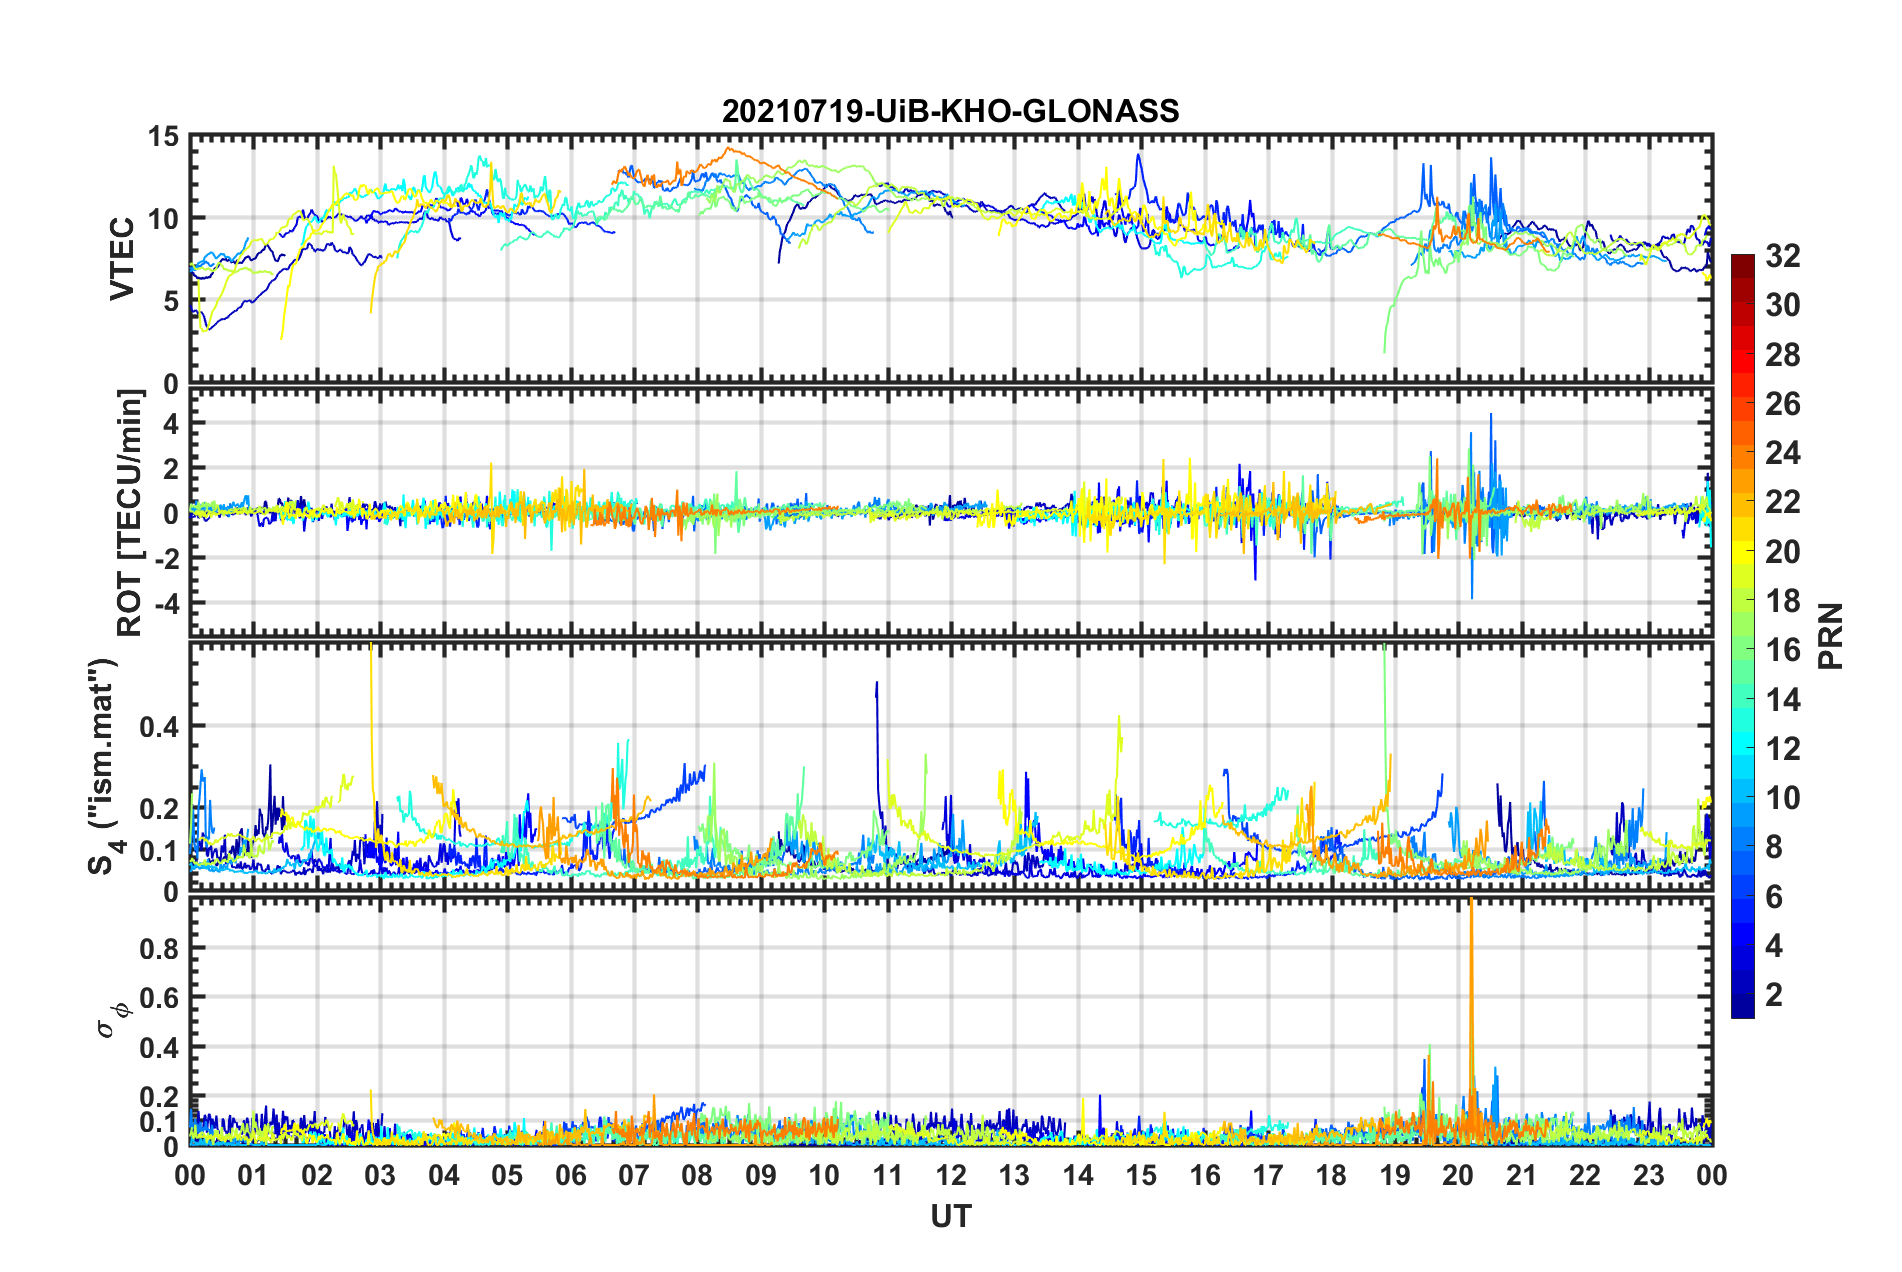Click S4 axis tick value 0.4
The height and width of the screenshot is (1272, 1902).
coord(159,727)
